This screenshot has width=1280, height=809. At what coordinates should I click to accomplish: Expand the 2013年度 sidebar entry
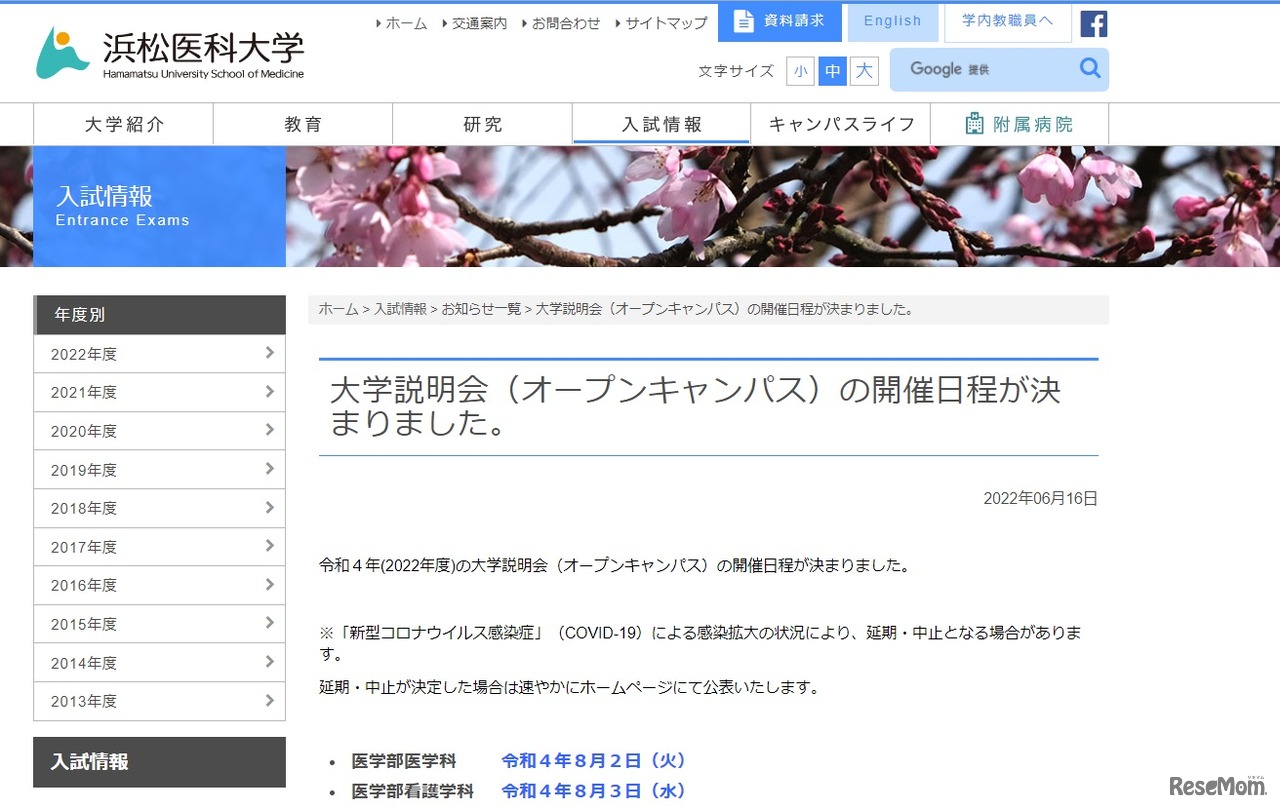pos(159,701)
